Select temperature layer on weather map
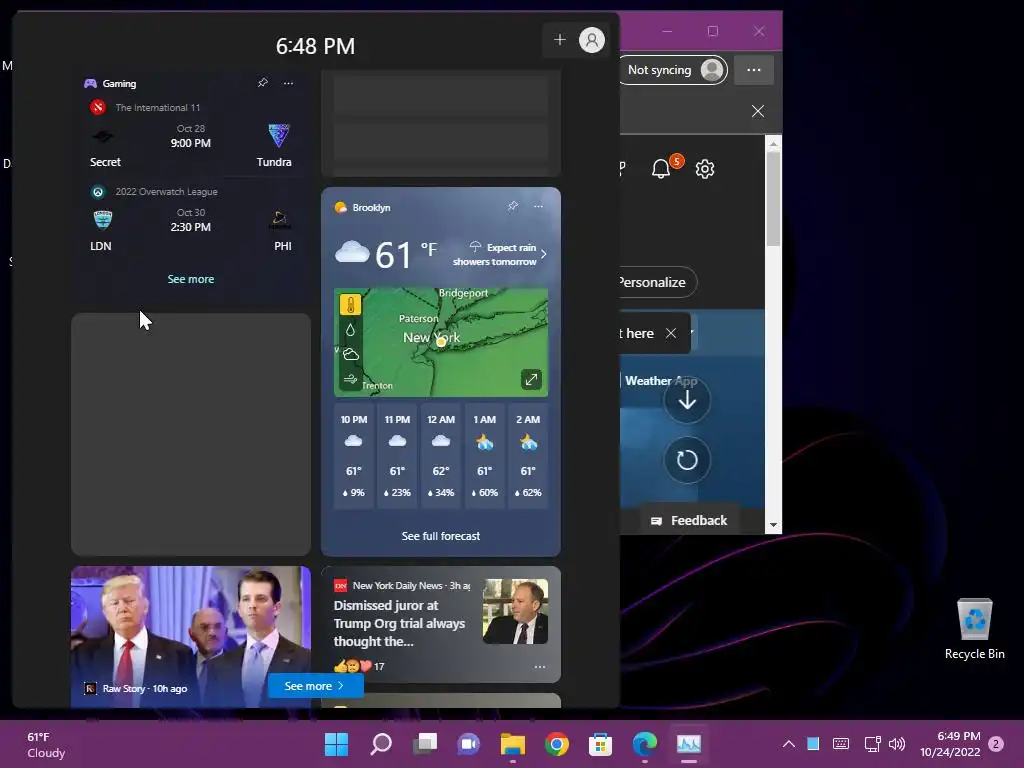The image size is (1024, 768). tap(350, 305)
